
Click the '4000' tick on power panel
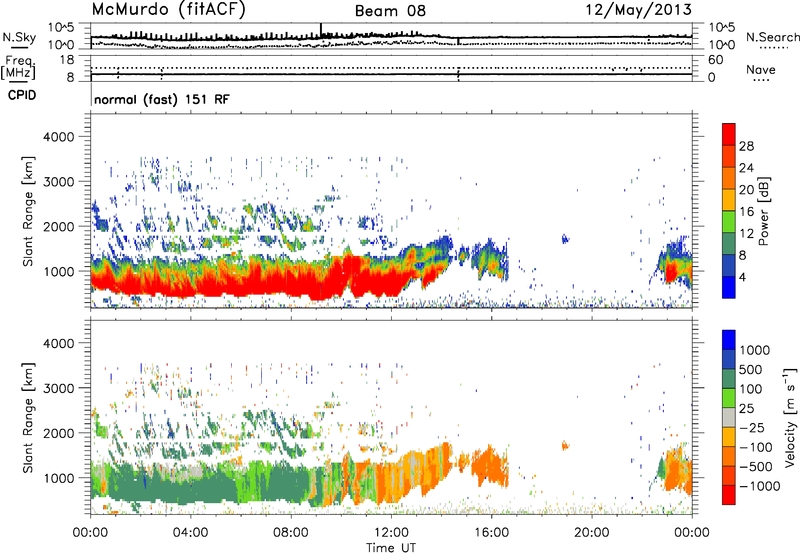click(58, 137)
